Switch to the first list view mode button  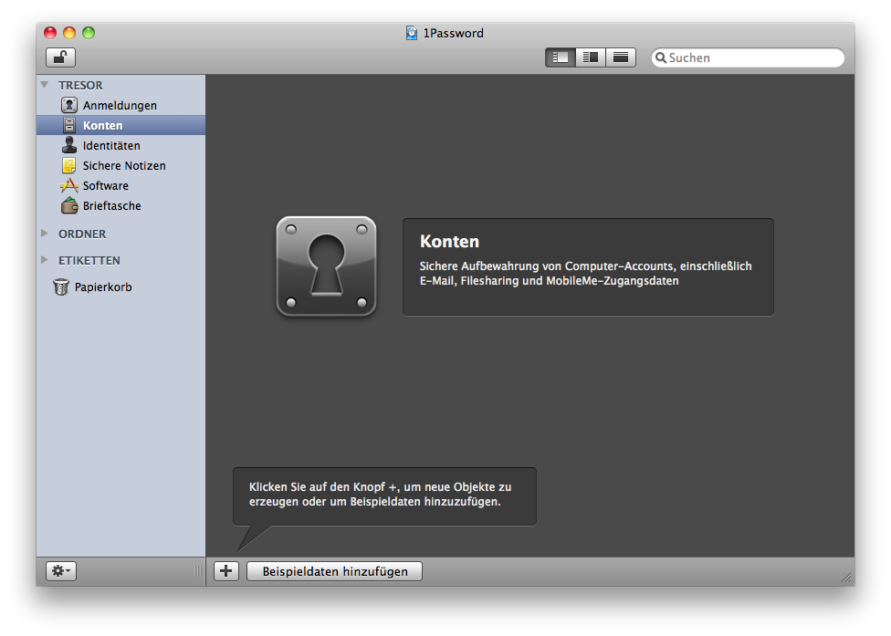(560, 57)
